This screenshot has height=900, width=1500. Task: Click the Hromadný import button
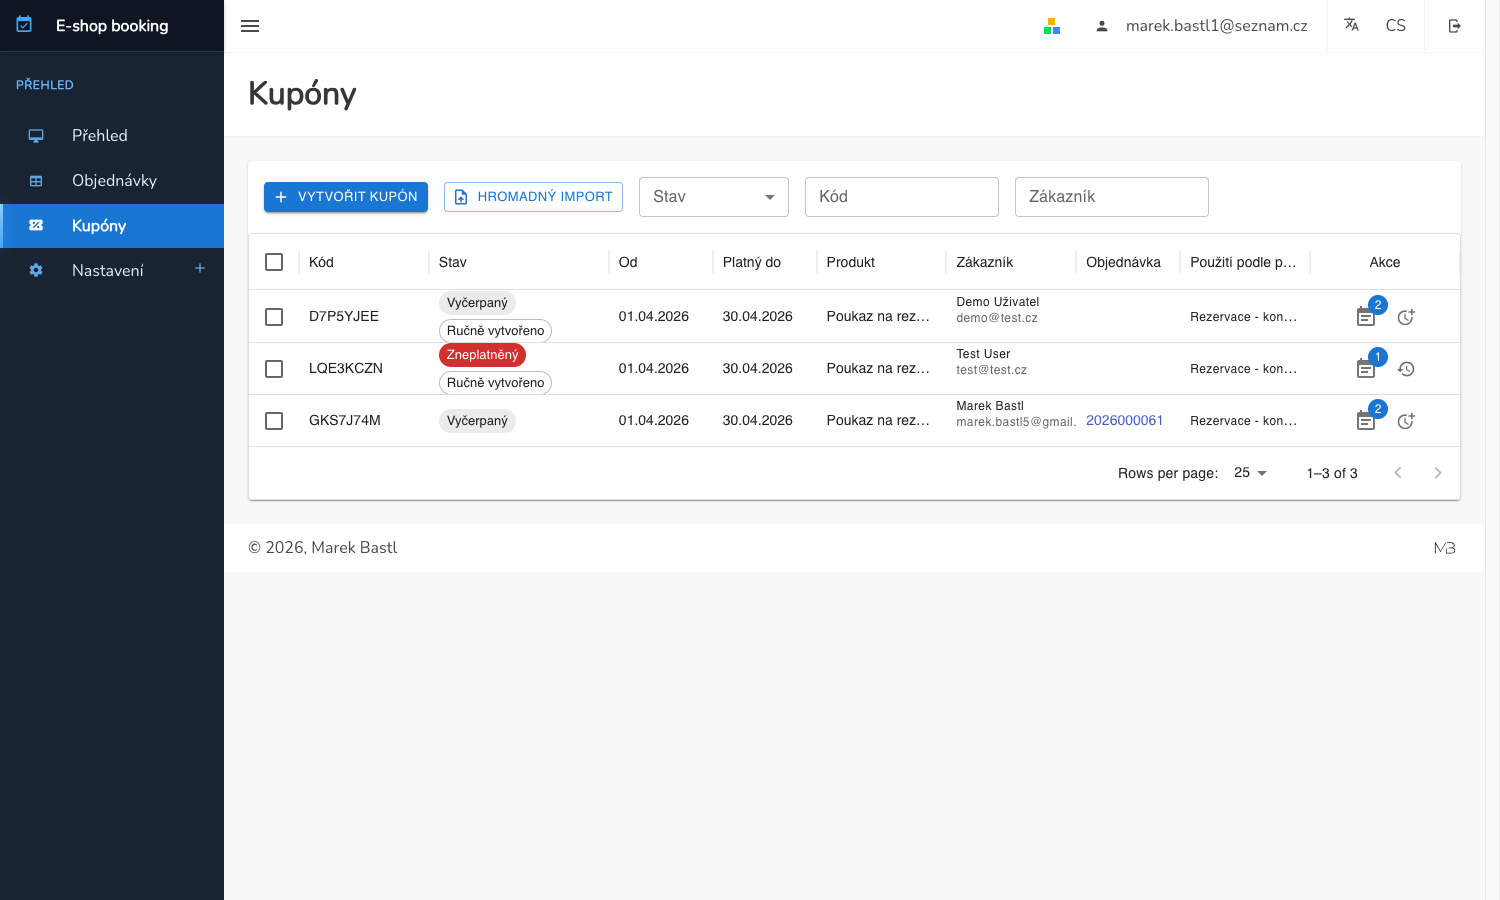click(533, 197)
